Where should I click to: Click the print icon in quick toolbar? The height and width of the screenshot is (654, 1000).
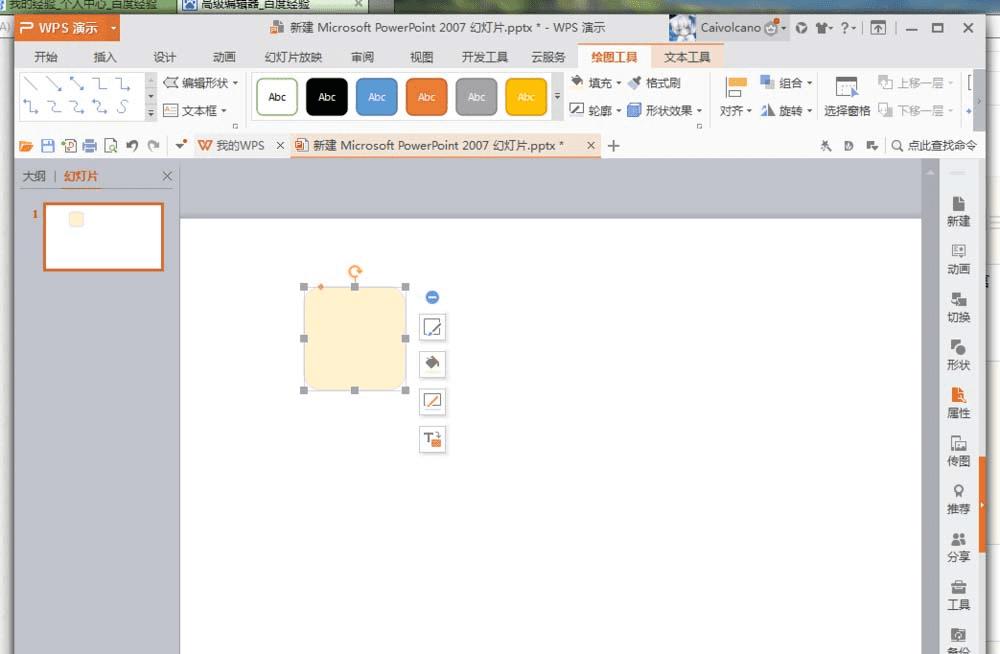(90, 146)
